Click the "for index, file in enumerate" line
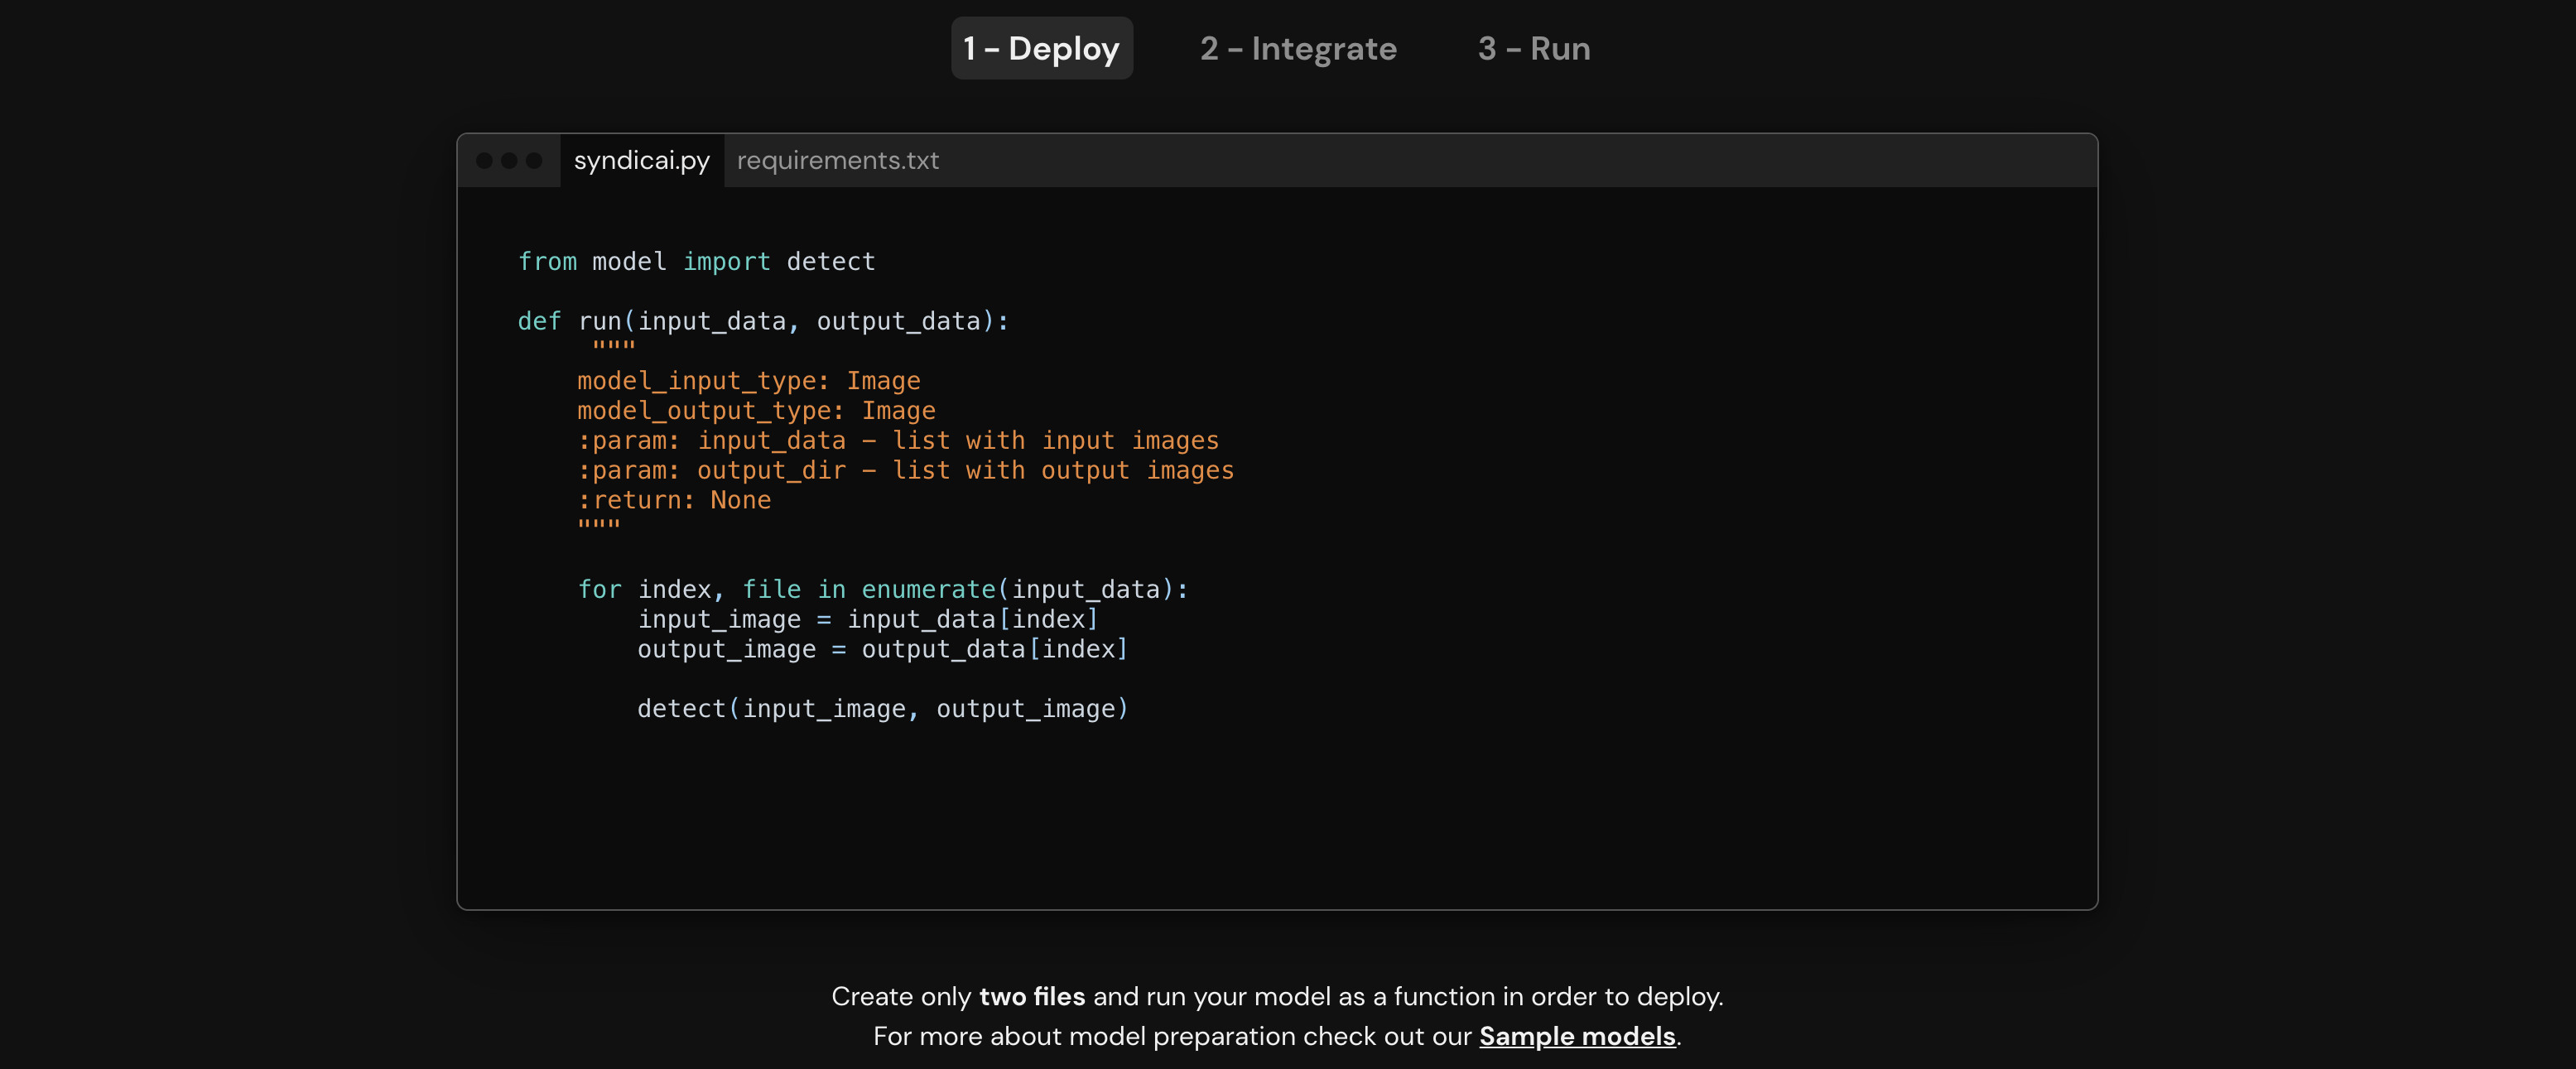The width and height of the screenshot is (2576, 1069). point(883,589)
